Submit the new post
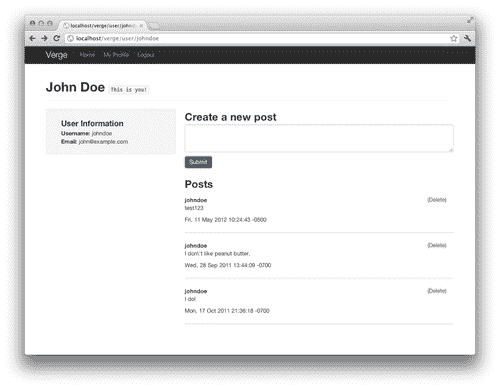Viewport: 500px width, 389px height. tap(198, 162)
